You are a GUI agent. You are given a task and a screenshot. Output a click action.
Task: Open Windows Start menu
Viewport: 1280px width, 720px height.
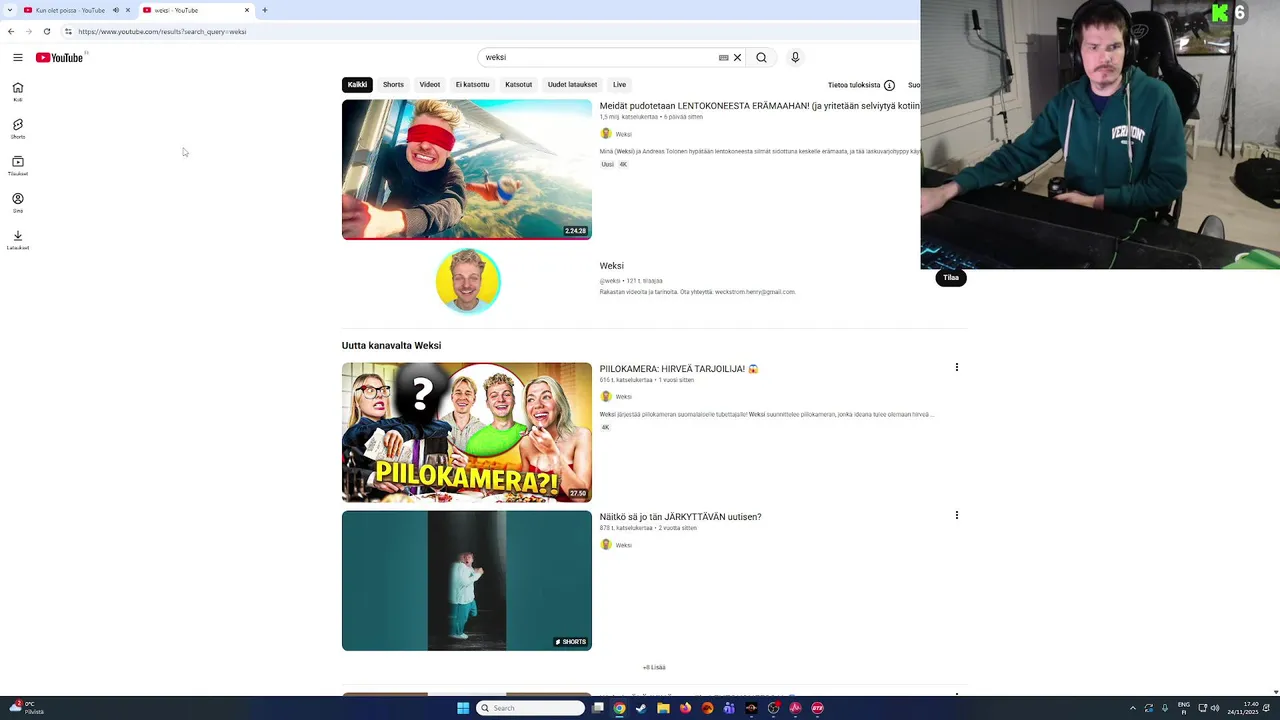coord(463,708)
